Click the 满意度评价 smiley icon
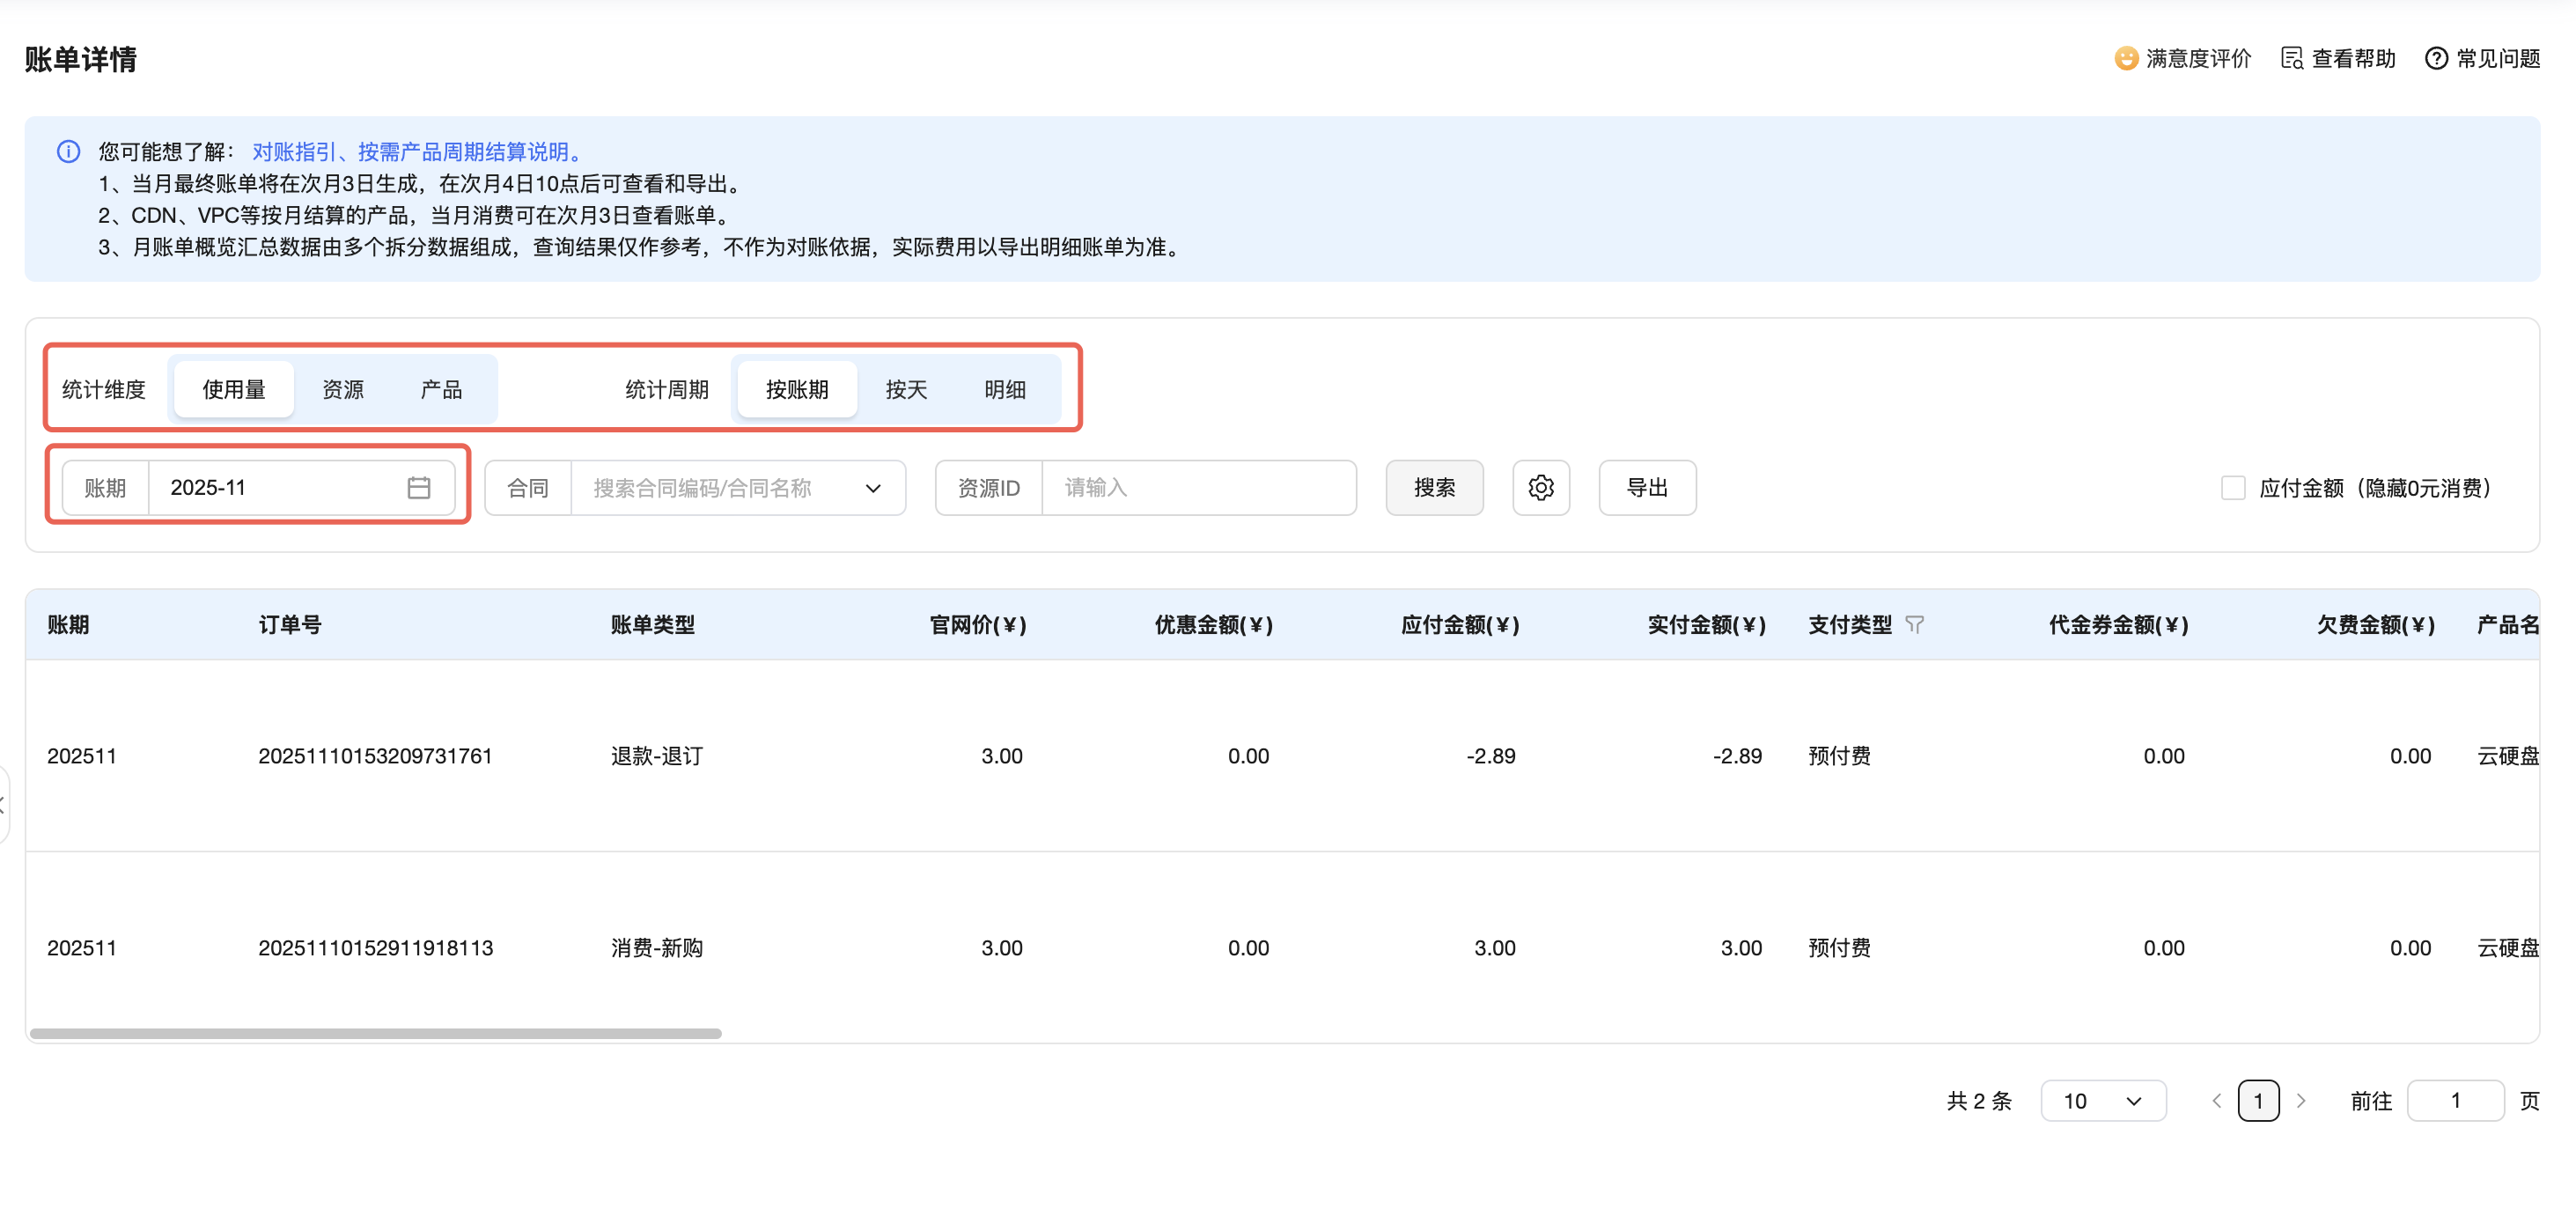Image resolution: width=2576 pixels, height=1231 pixels. point(2126,59)
